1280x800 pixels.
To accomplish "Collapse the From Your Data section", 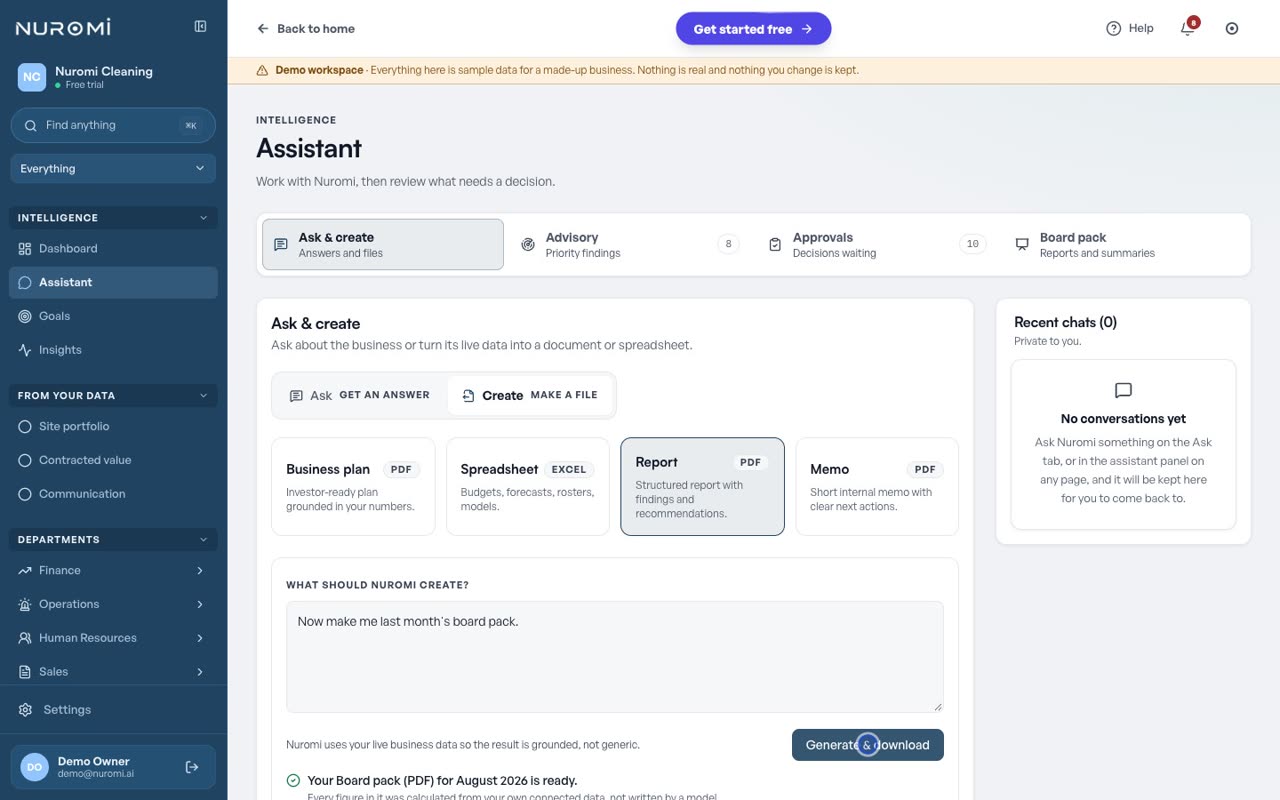I will tap(113, 396).
